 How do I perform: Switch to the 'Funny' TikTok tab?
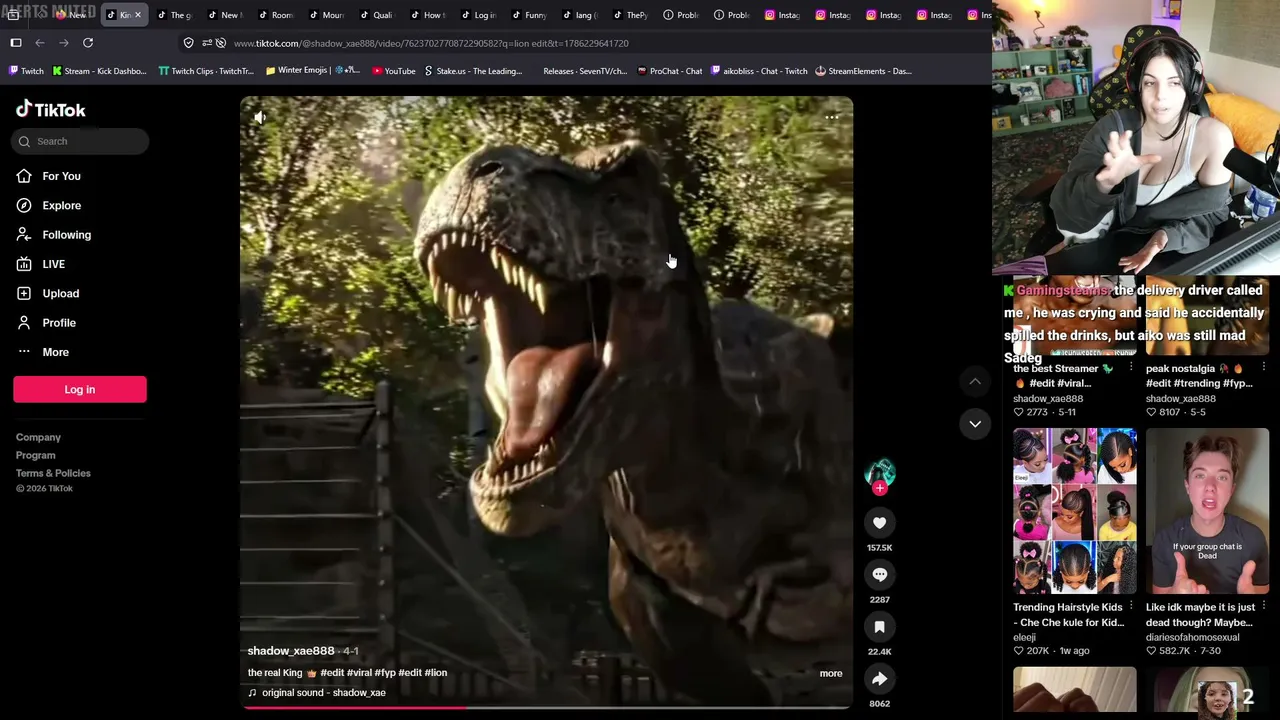[528, 15]
